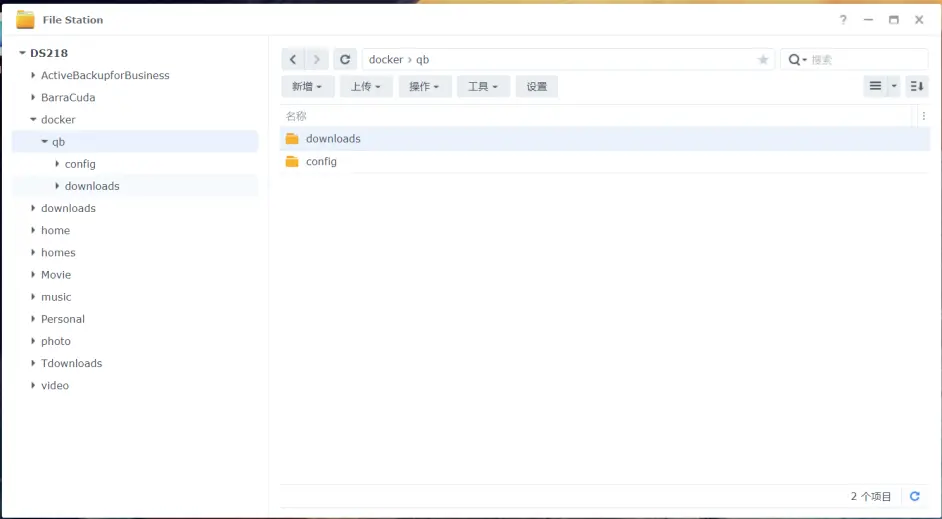Select photo shared folder
Image resolution: width=942 pixels, height=519 pixels.
[56, 341]
